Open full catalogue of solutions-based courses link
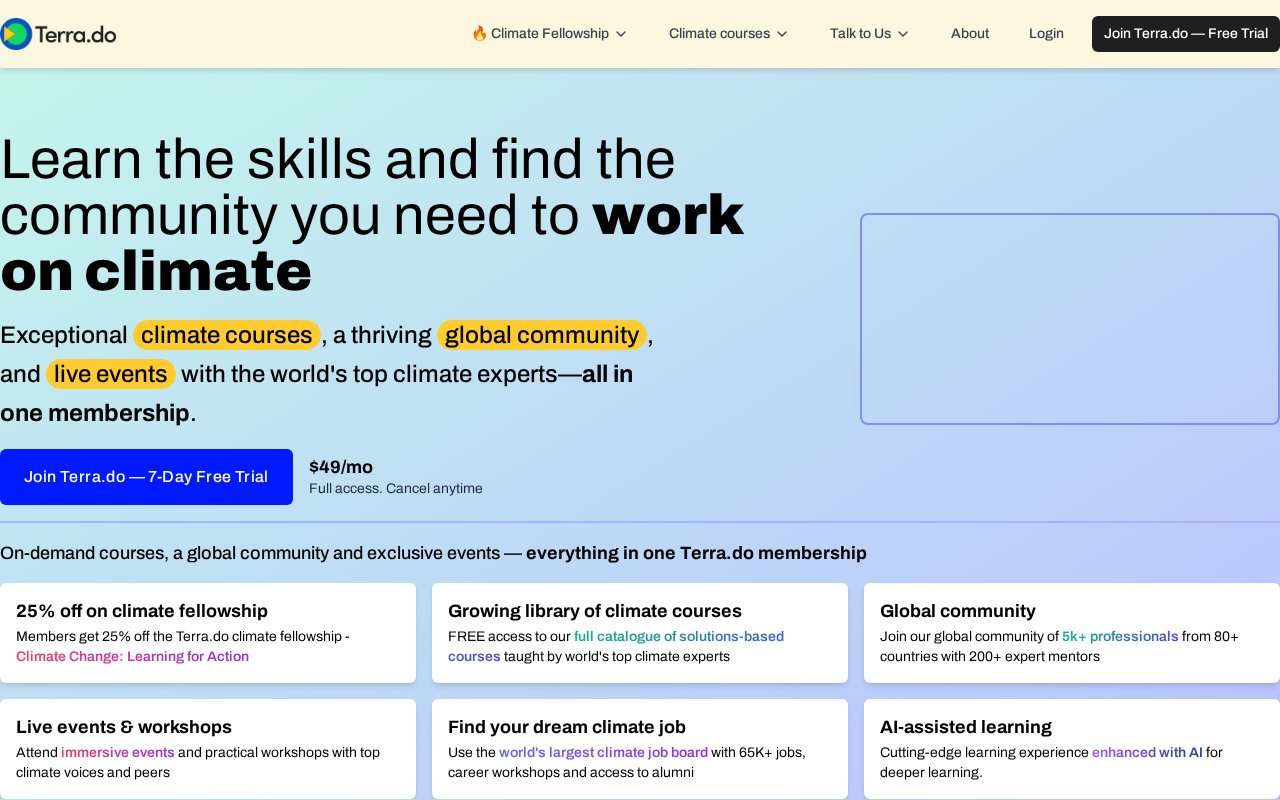The width and height of the screenshot is (1280, 800). click(x=616, y=646)
